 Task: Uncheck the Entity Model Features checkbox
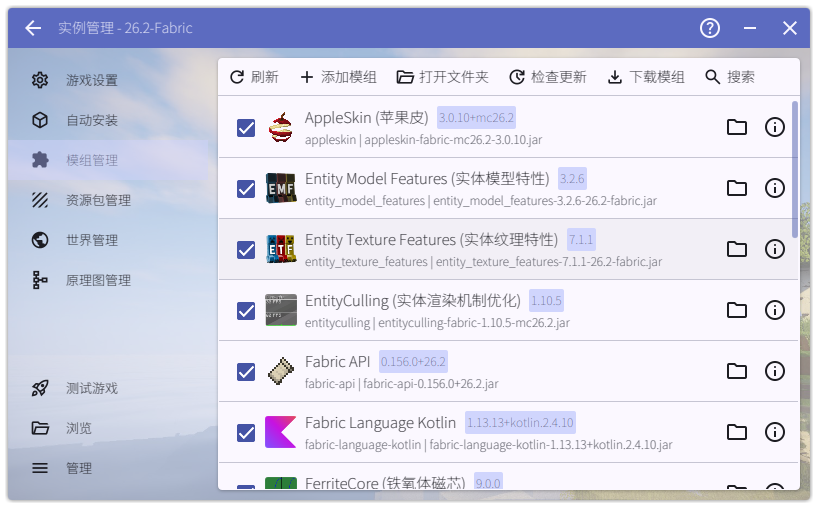[x=246, y=189]
